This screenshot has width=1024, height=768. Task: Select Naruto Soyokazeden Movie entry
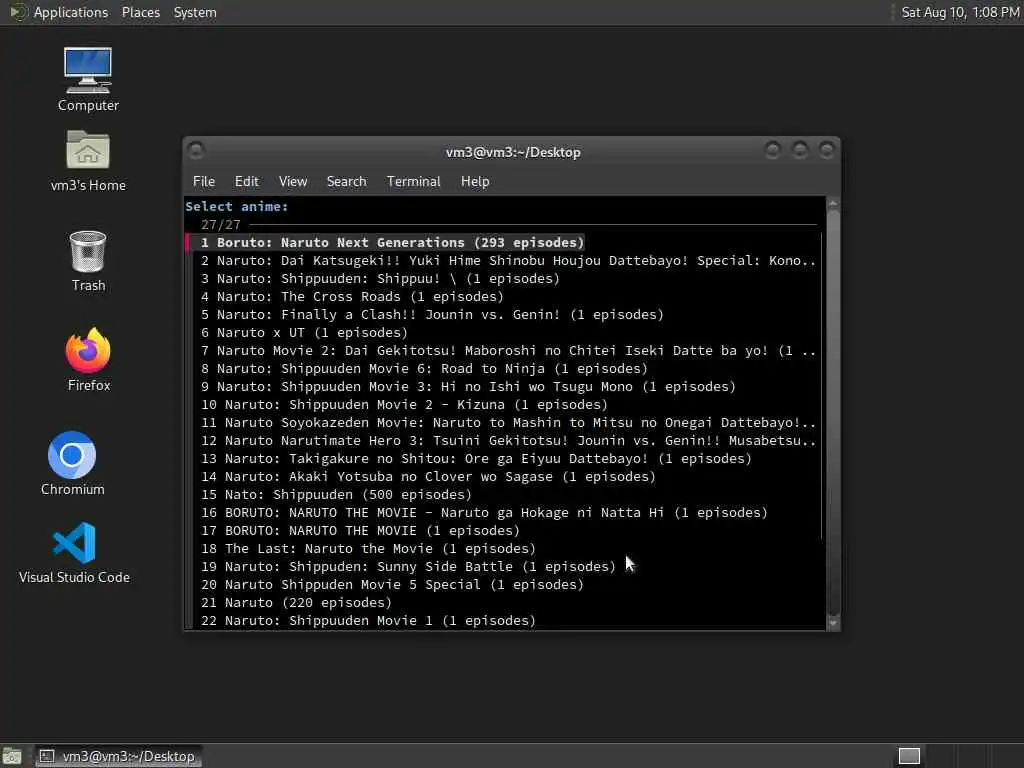click(x=508, y=423)
